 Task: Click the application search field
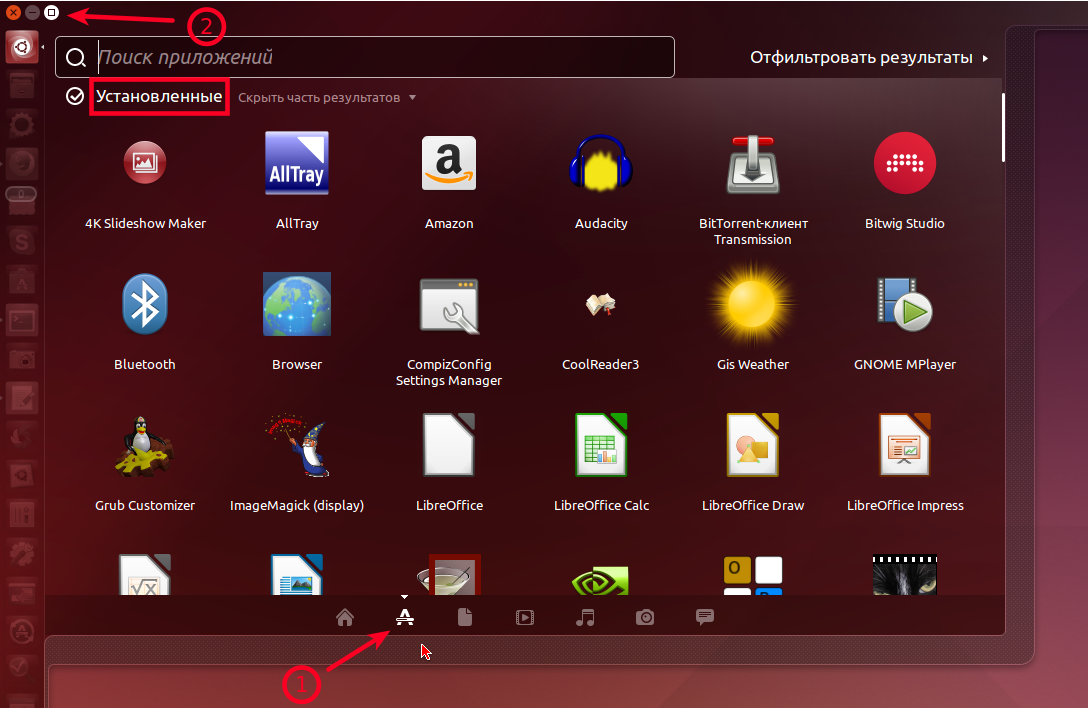pyautogui.click(x=365, y=57)
